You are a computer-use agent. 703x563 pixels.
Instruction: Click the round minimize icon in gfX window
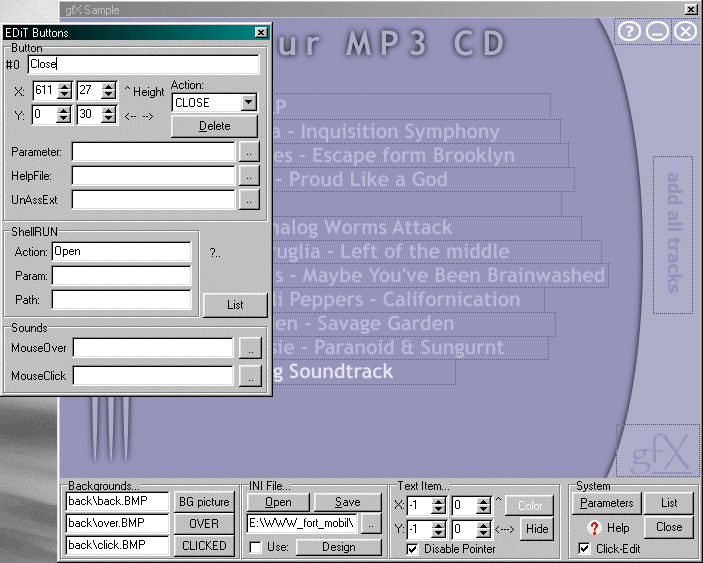[657, 31]
